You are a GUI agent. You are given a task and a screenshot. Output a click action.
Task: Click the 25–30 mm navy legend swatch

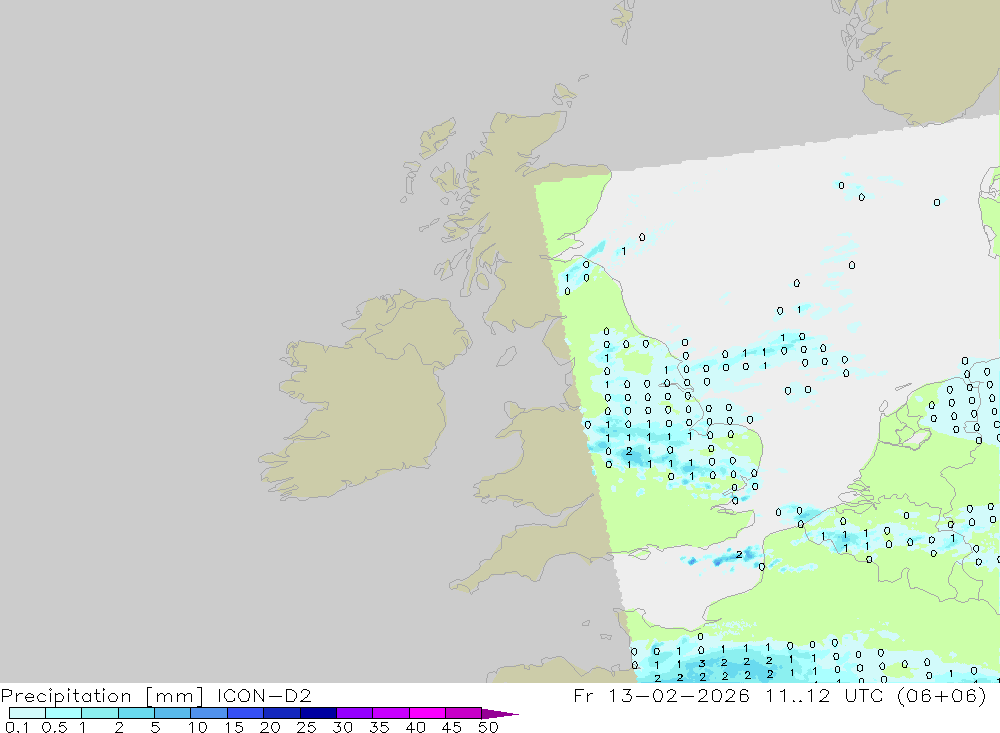point(318,713)
